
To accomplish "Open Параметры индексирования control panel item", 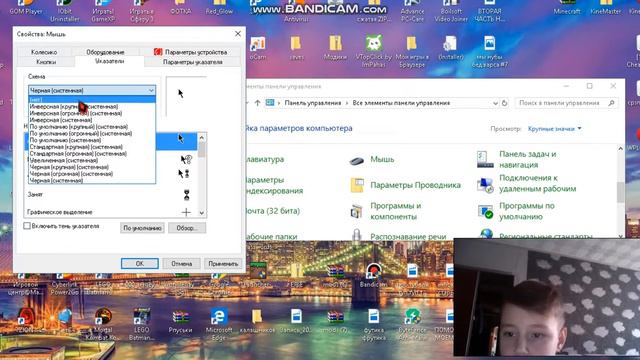I will (275, 185).
